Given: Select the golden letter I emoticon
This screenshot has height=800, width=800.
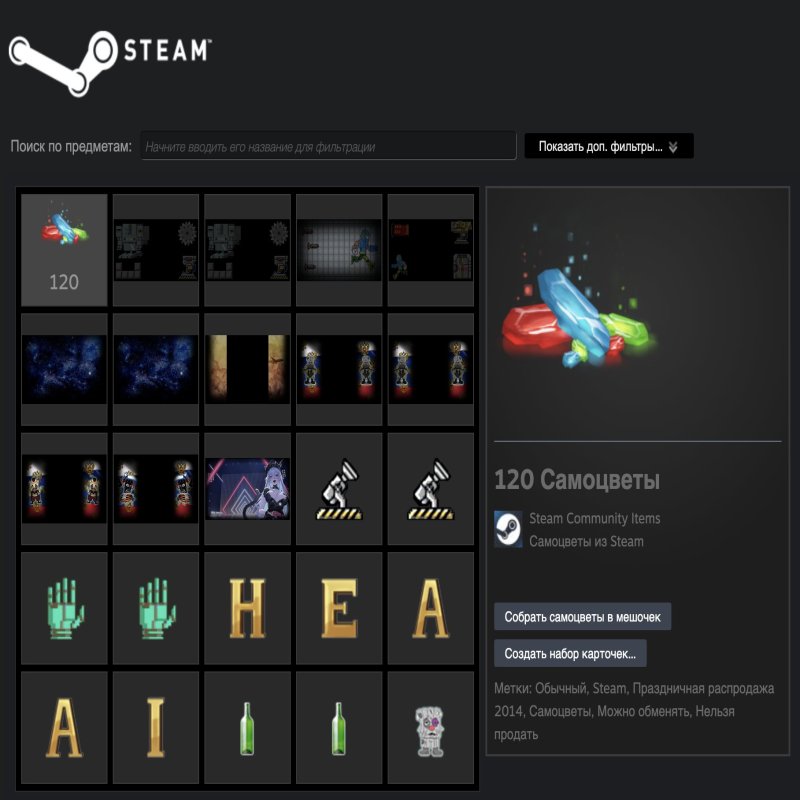Looking at the screenshot, I should pyautogui.click(x=155, y=727).
